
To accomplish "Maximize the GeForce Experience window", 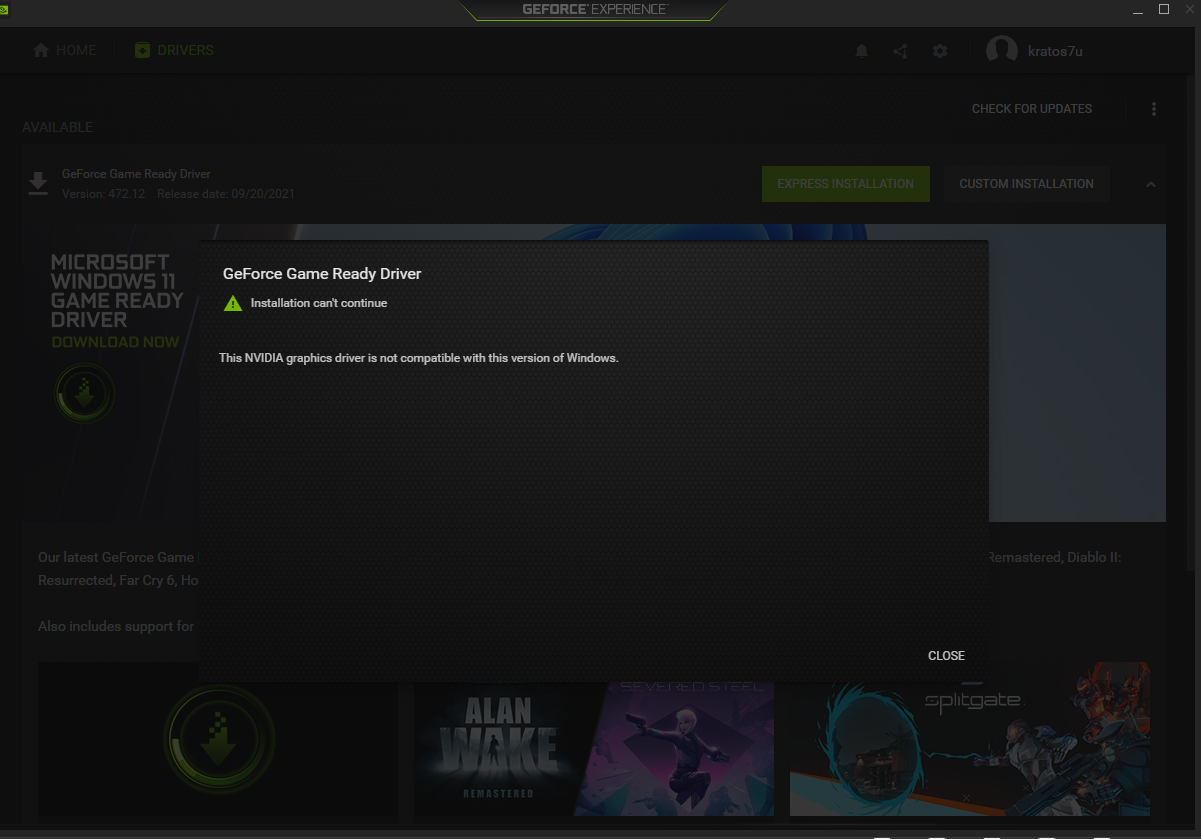I will tap(1164, 9).
